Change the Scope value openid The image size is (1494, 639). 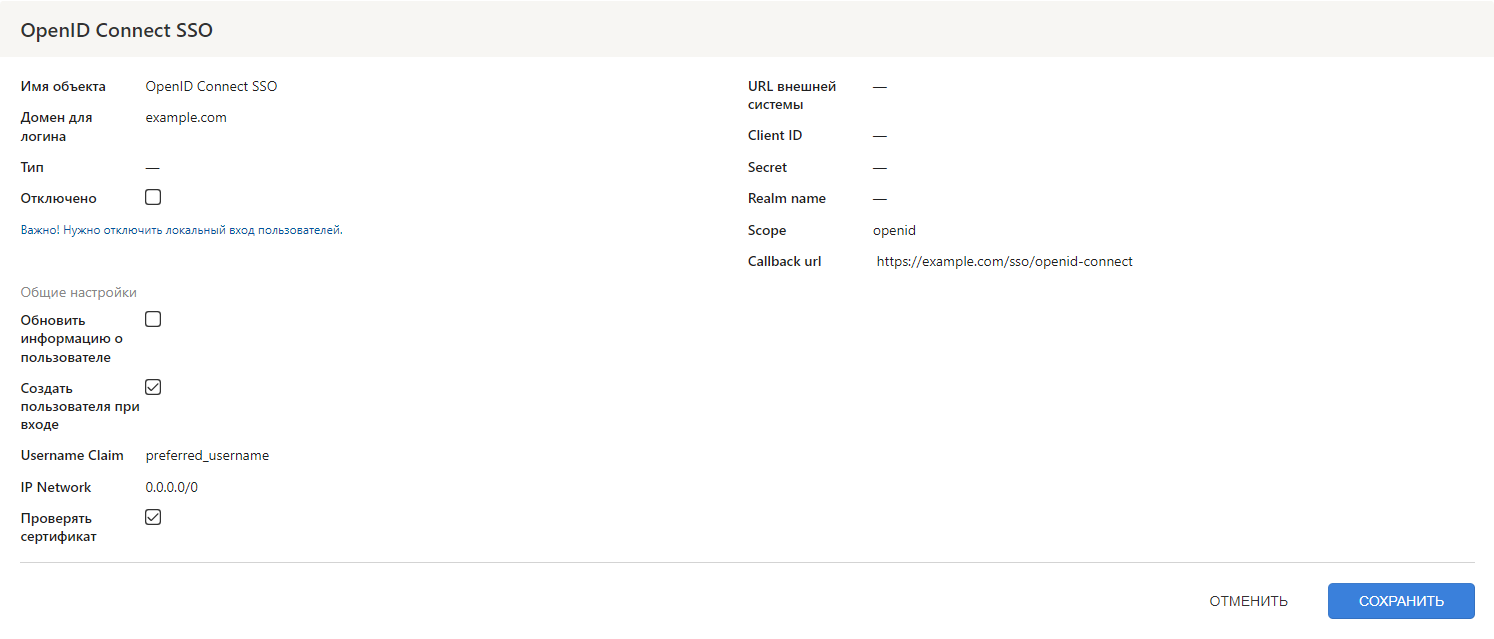(x=894, y=230)
